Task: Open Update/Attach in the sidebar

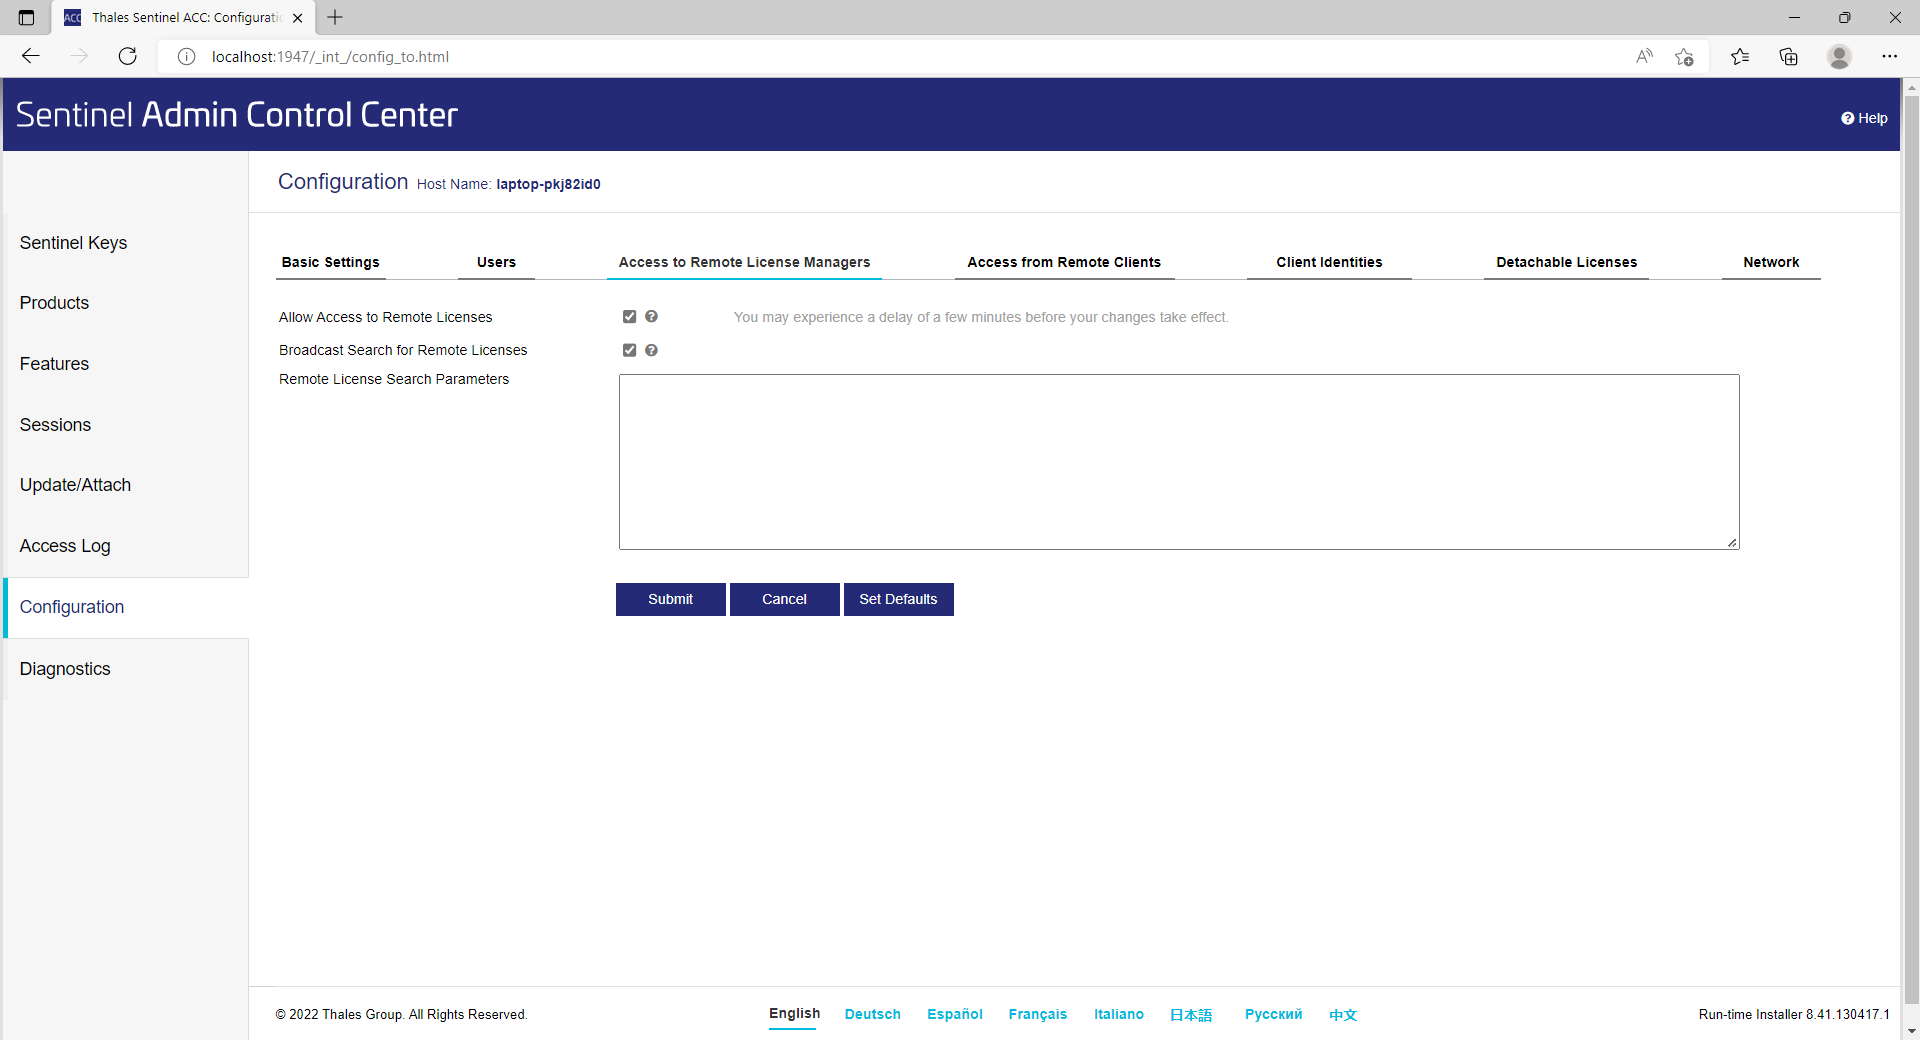Action: point(75,485)
